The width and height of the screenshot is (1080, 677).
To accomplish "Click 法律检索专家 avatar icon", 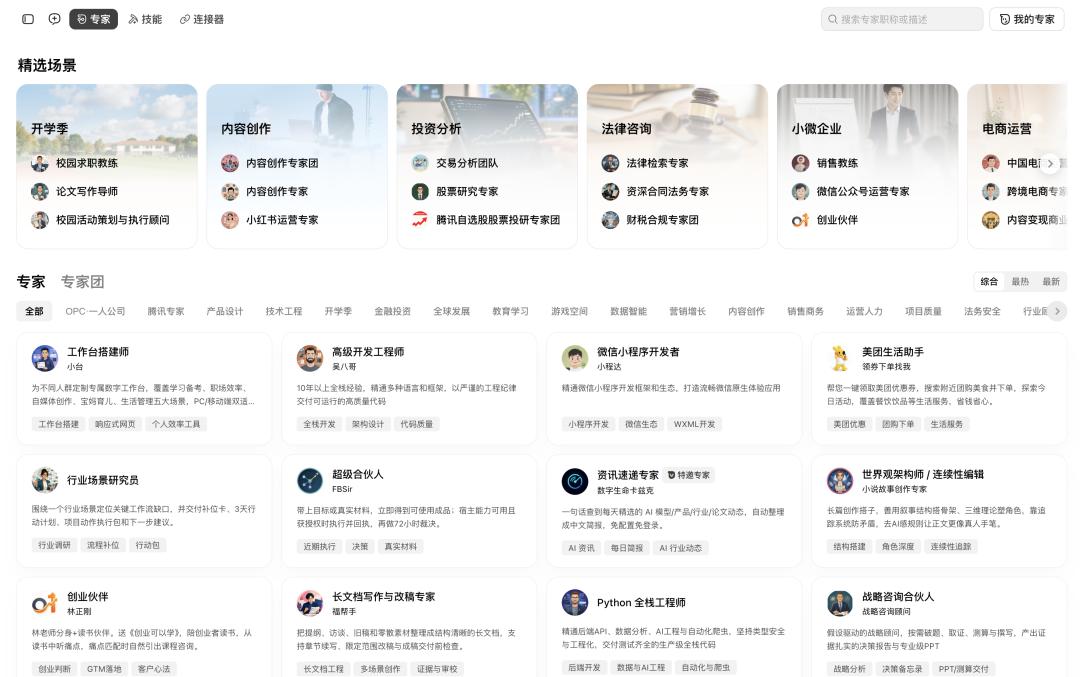I will [x=610, y=163].
